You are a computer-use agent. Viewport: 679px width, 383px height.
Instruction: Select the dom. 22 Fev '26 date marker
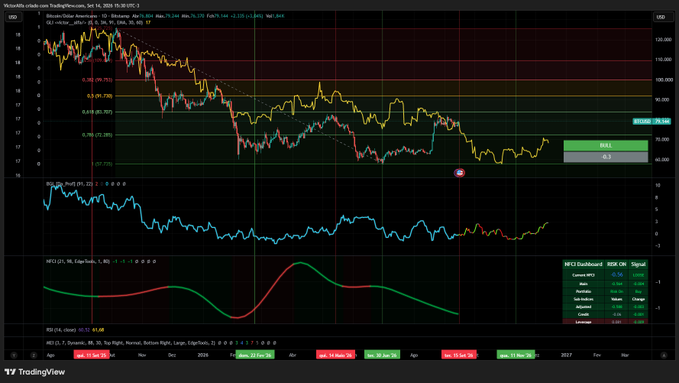pyautogui.click(x=255, y=355)
